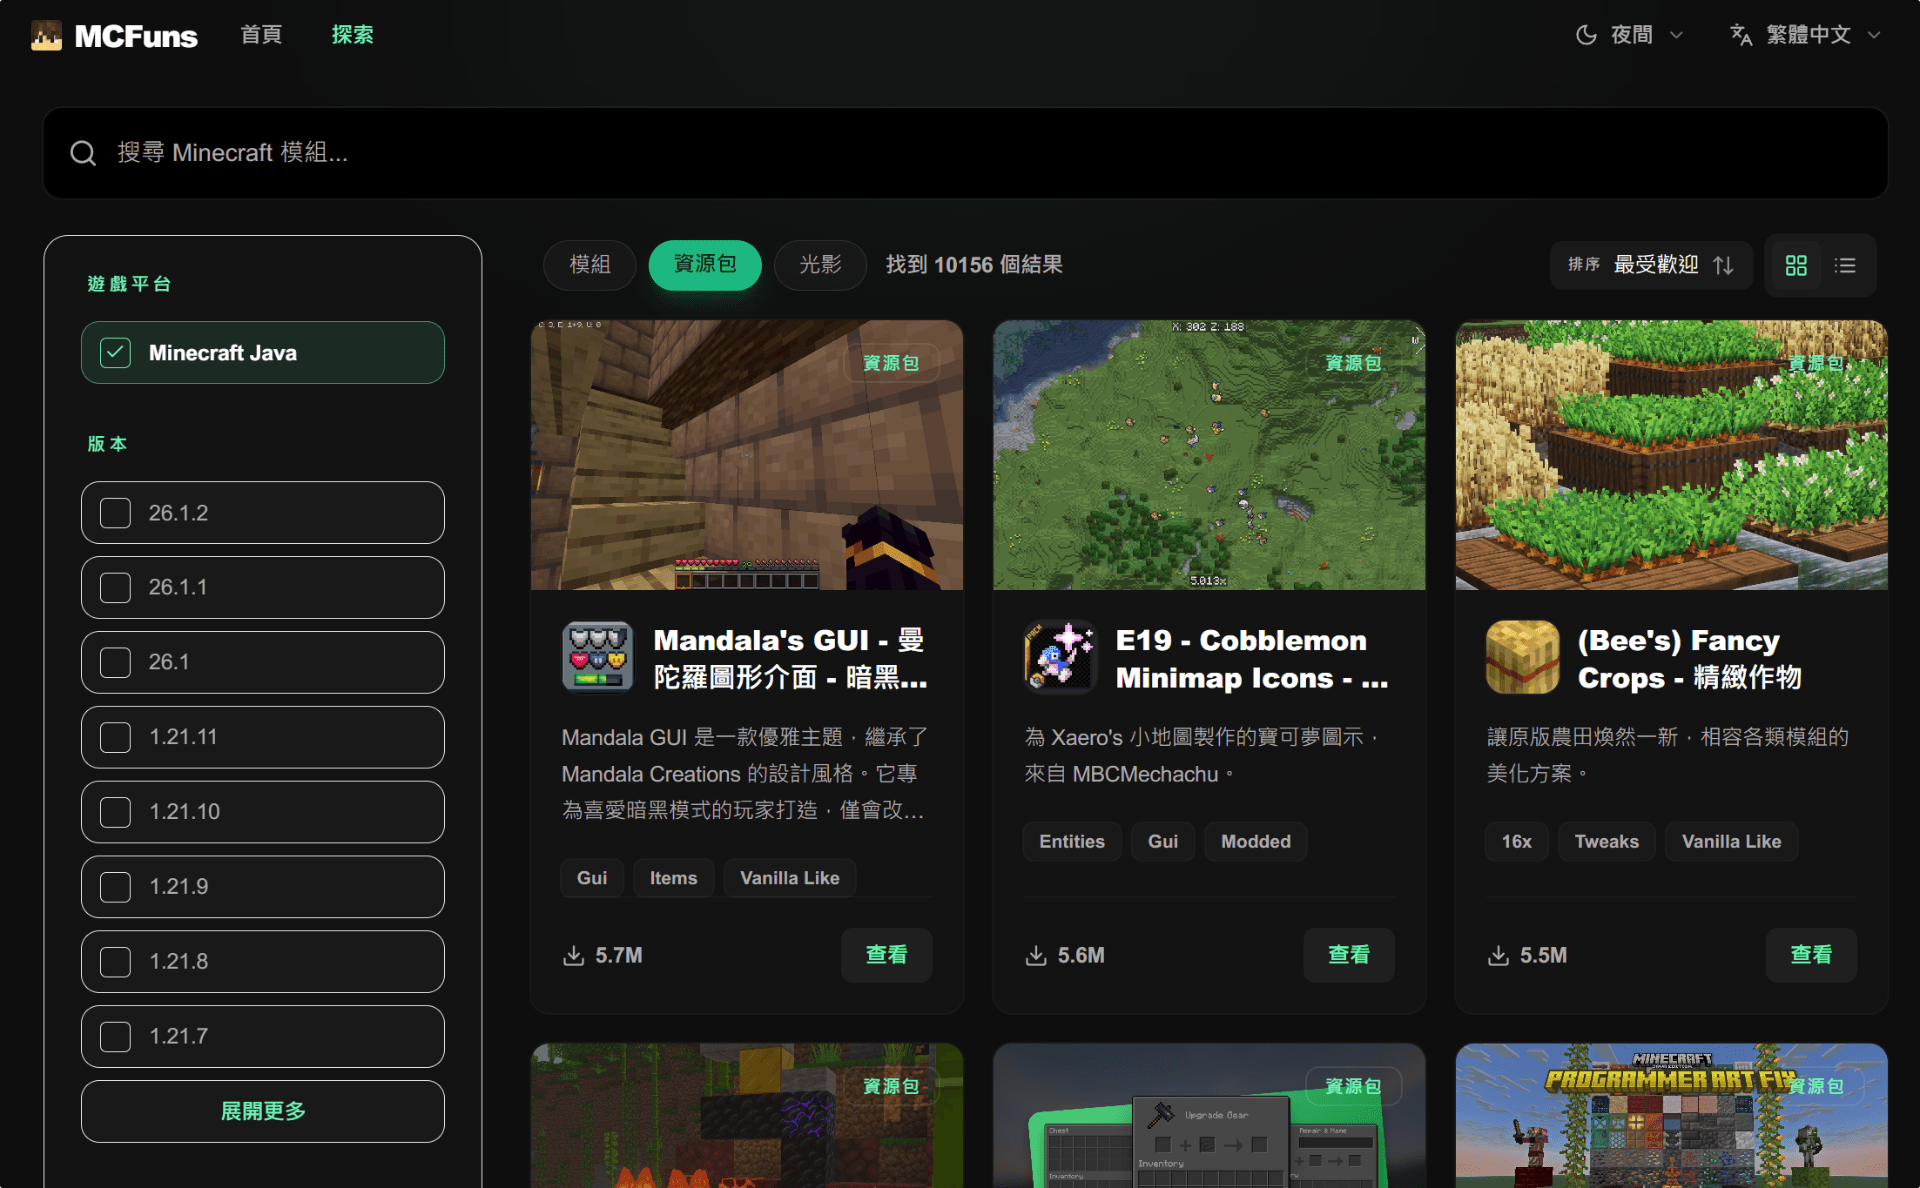
Task: Click 查看 on E19 Cobblemon card
Action: pyautogui.click(x=1349, y=955)
